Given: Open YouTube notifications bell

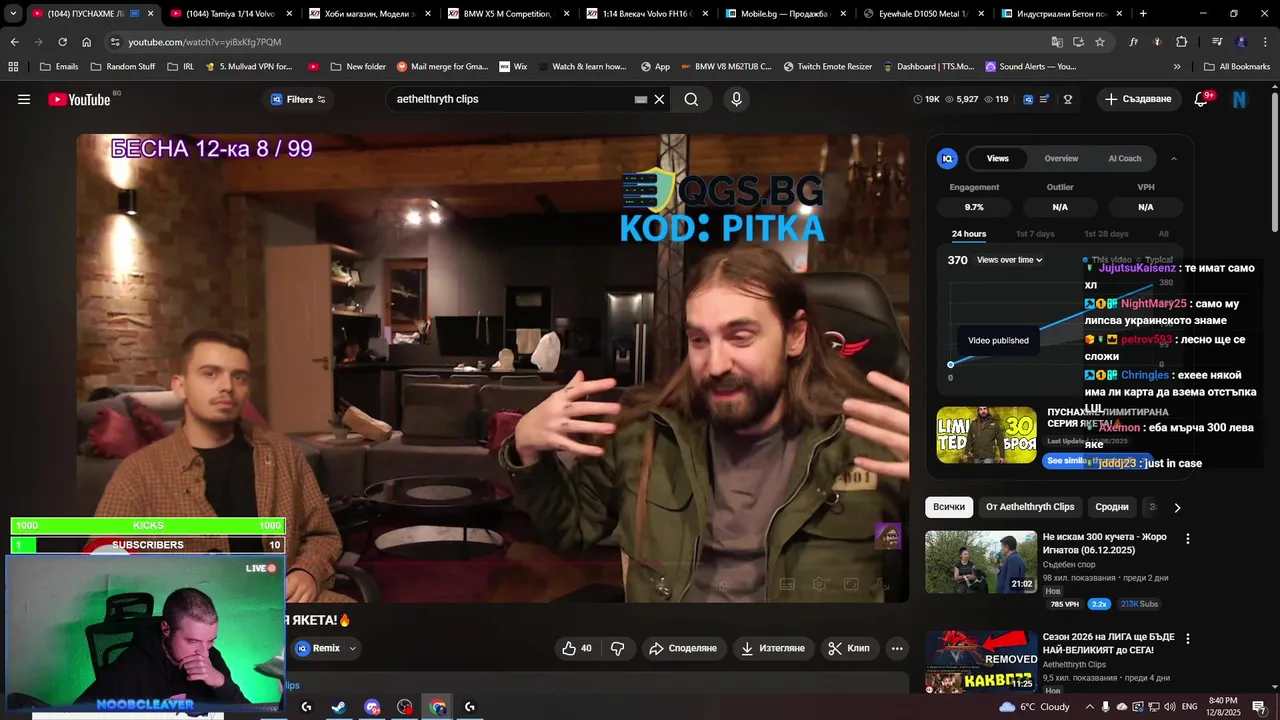Looking at the screenshot, I should (1203, 99).
